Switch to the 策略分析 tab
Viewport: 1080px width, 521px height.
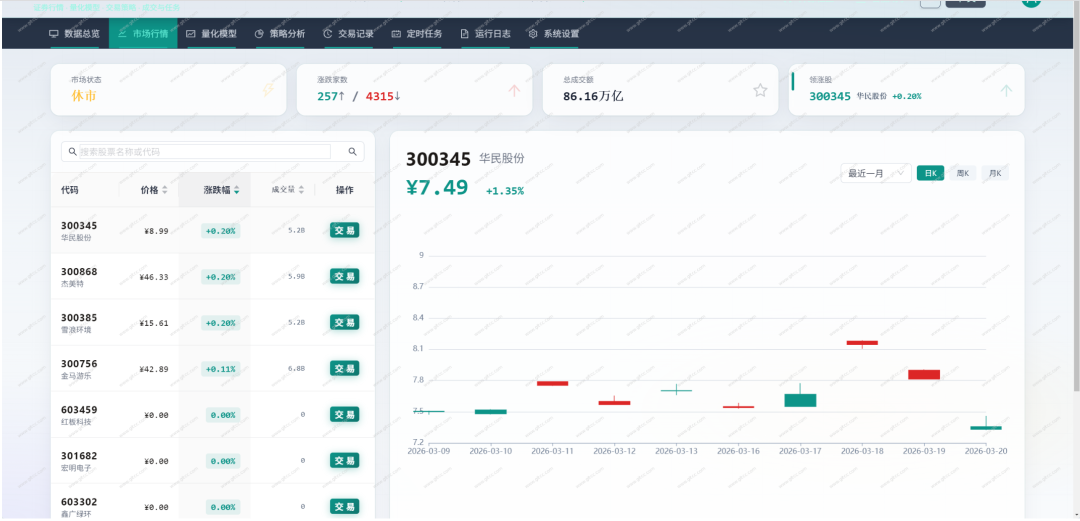click(x=280, y=33)
